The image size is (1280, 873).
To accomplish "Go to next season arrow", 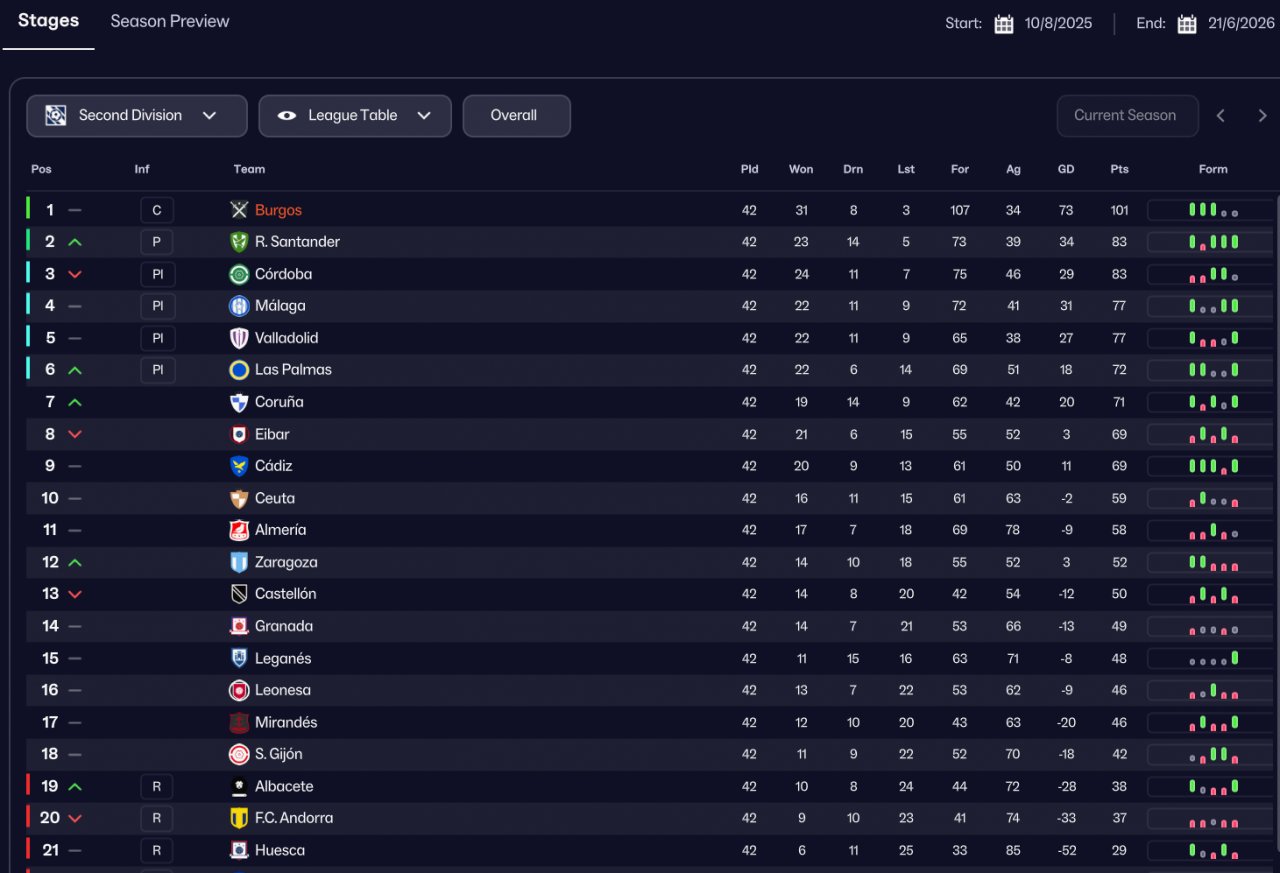I will click(1262, 116).
